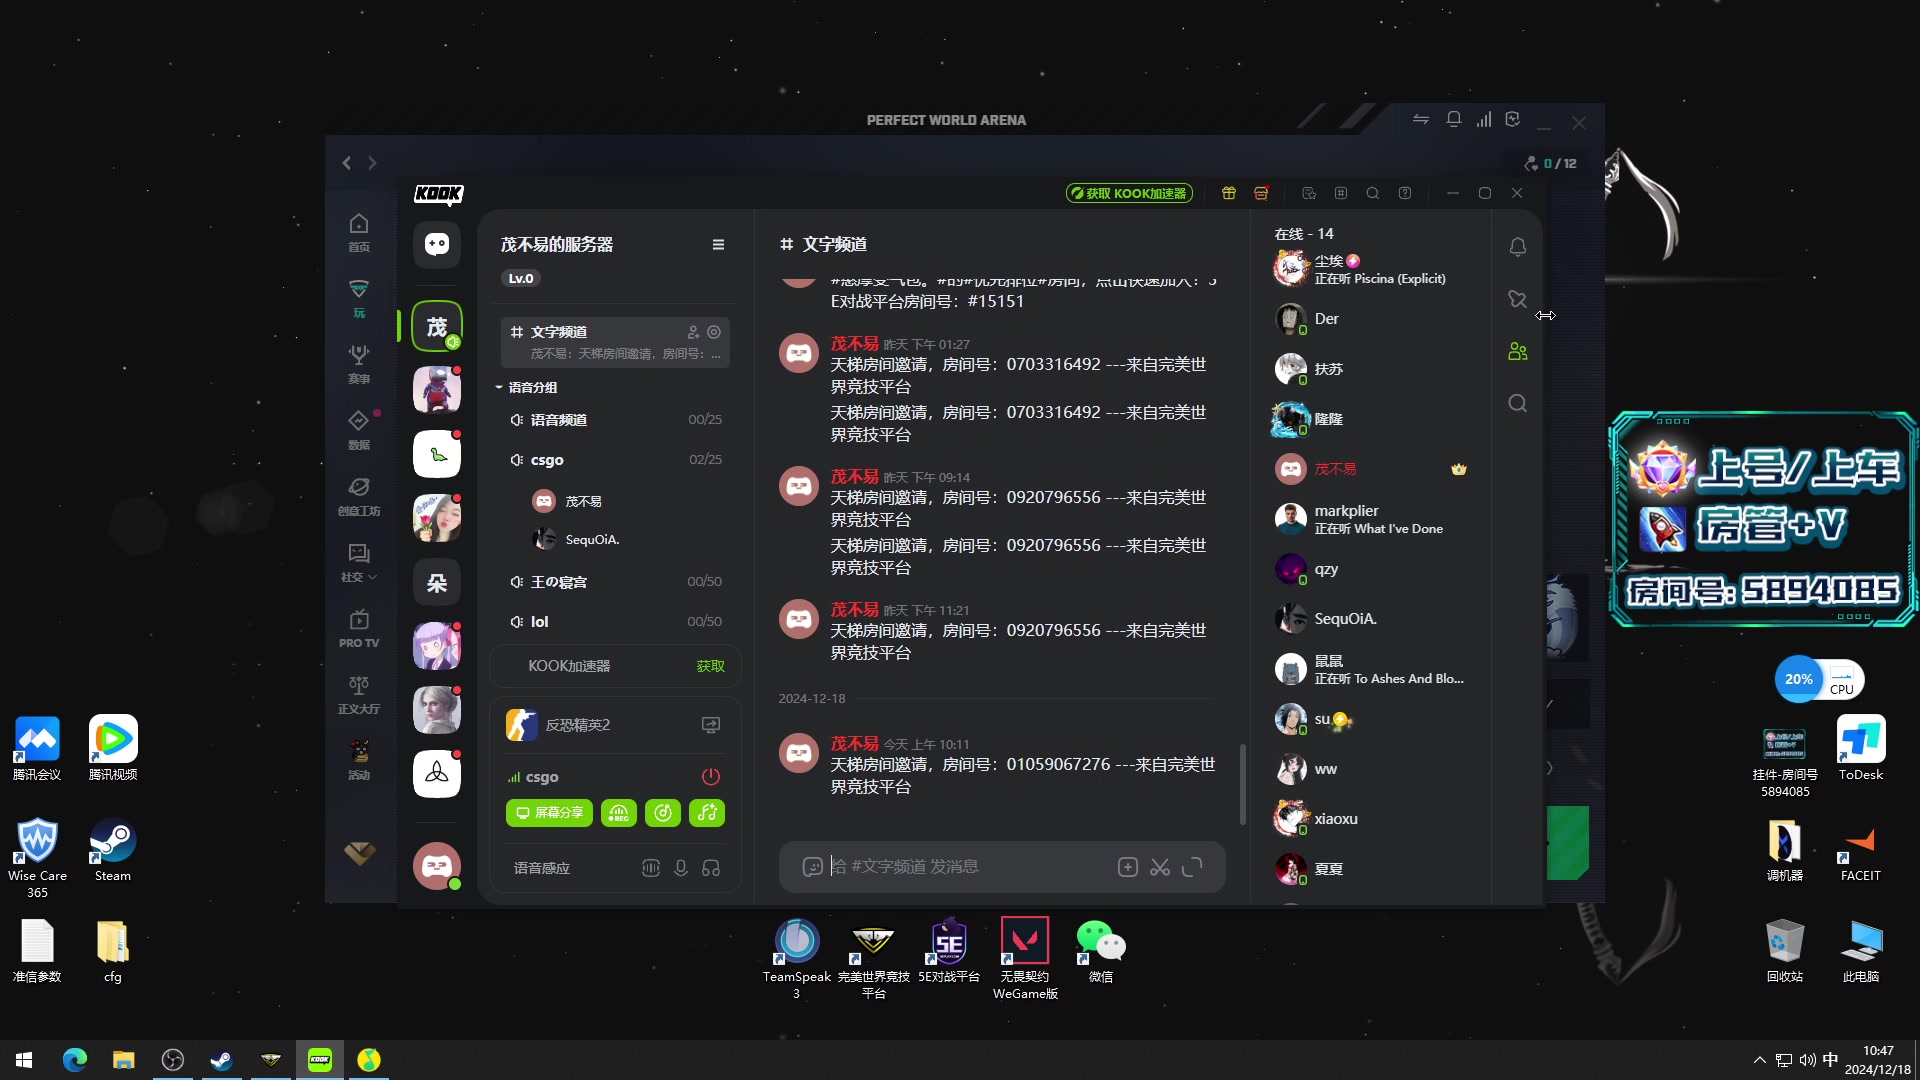The width and height of the screenshot is (1920, 1080).
Task: Join the 语音频道 voice channel
Action: [x=615, y=420]
